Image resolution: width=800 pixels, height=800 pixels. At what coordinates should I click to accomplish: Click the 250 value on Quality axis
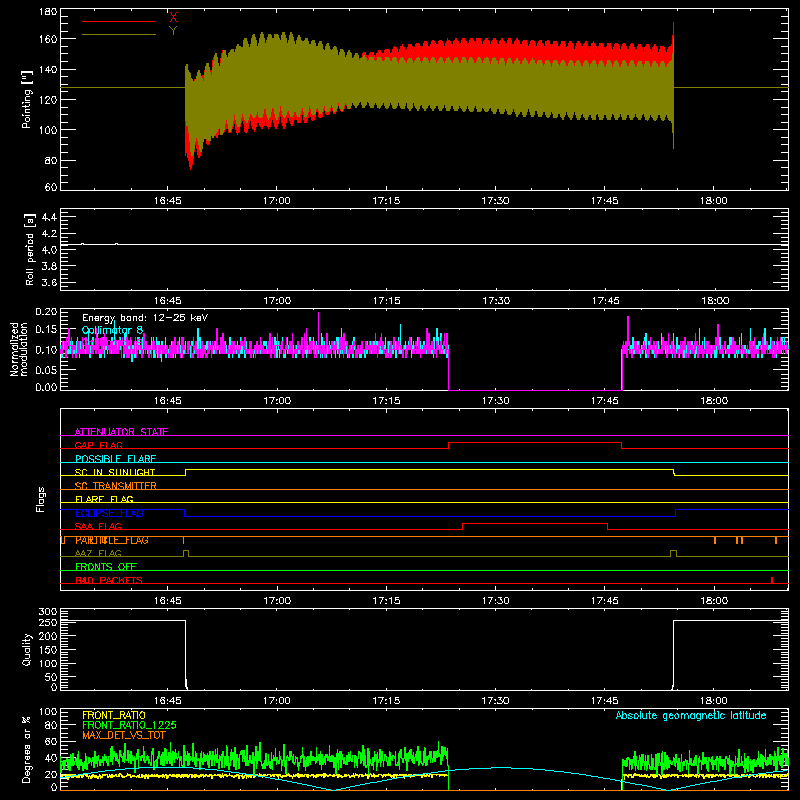48,622
